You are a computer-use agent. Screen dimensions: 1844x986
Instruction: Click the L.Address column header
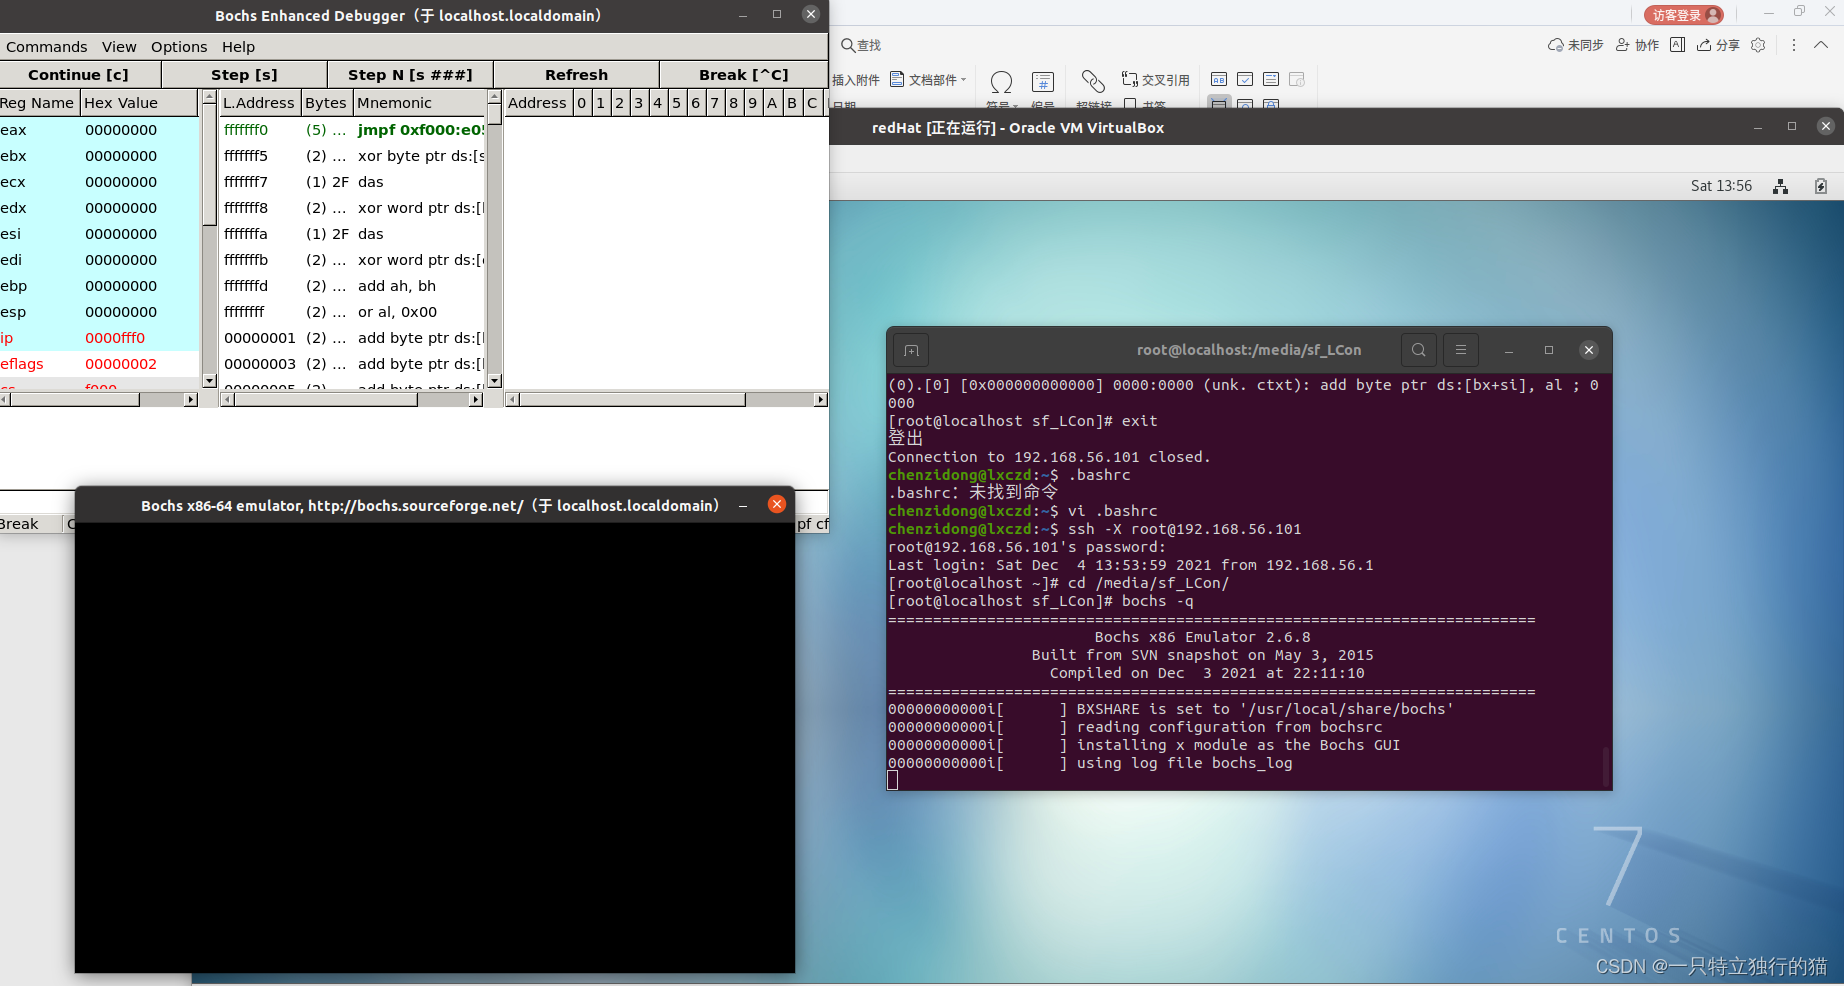260,103
